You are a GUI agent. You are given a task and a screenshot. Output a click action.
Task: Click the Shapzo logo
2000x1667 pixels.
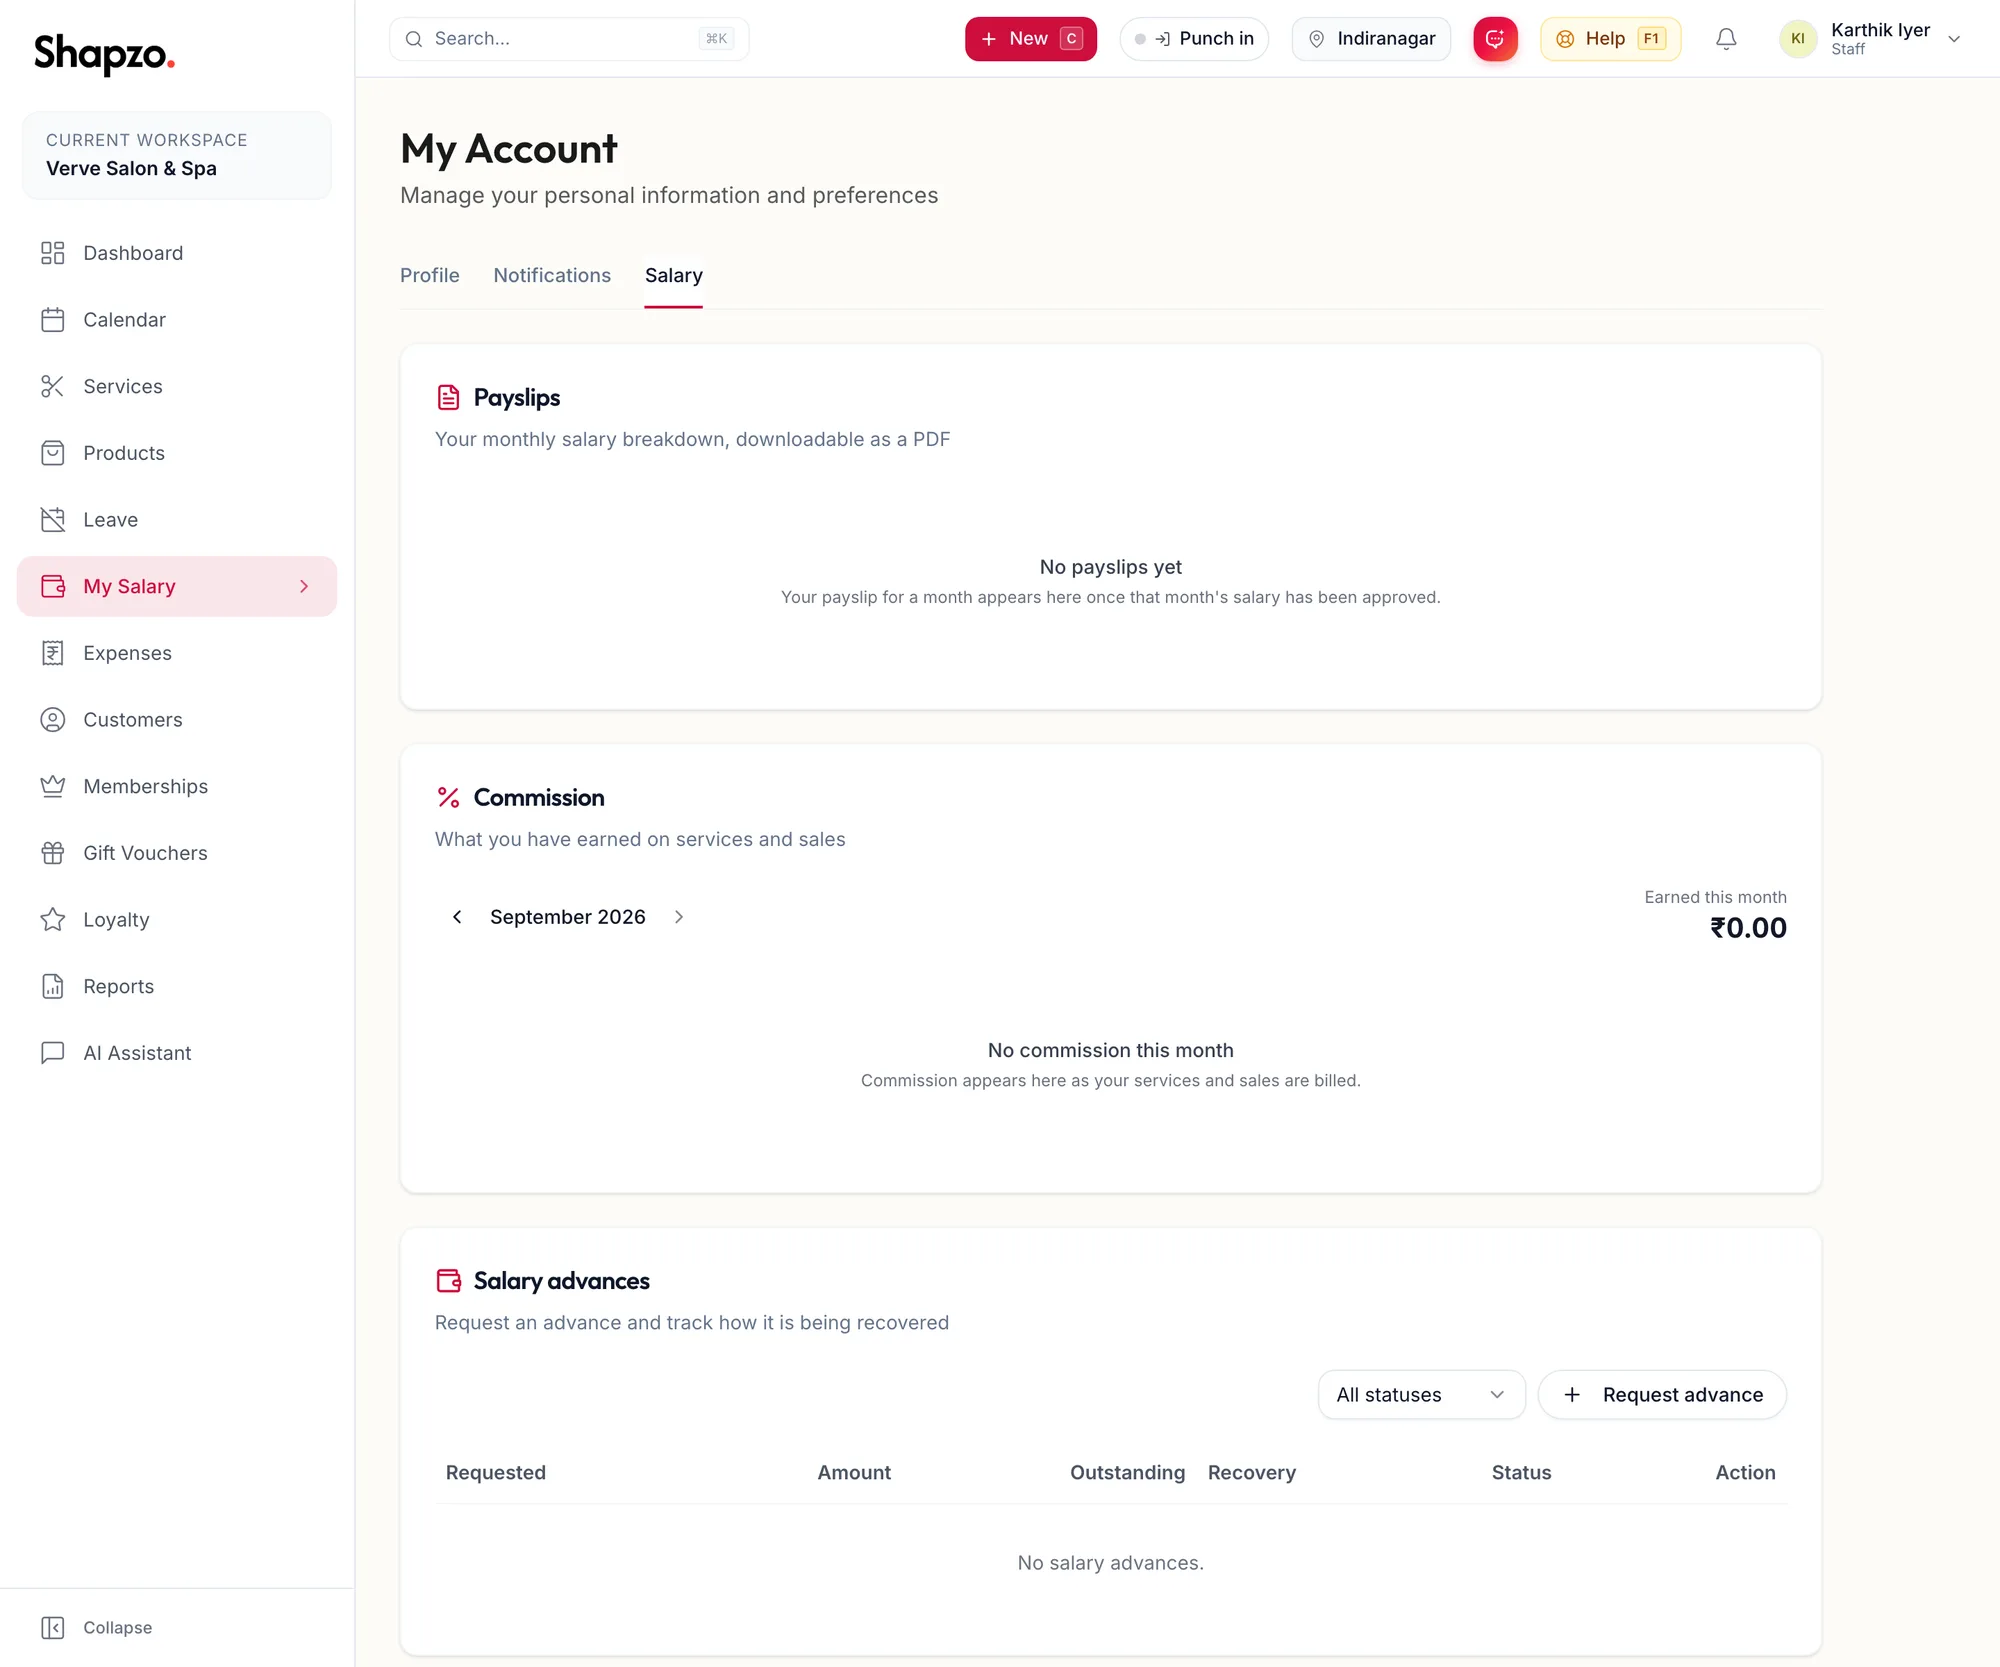(104, 53)
